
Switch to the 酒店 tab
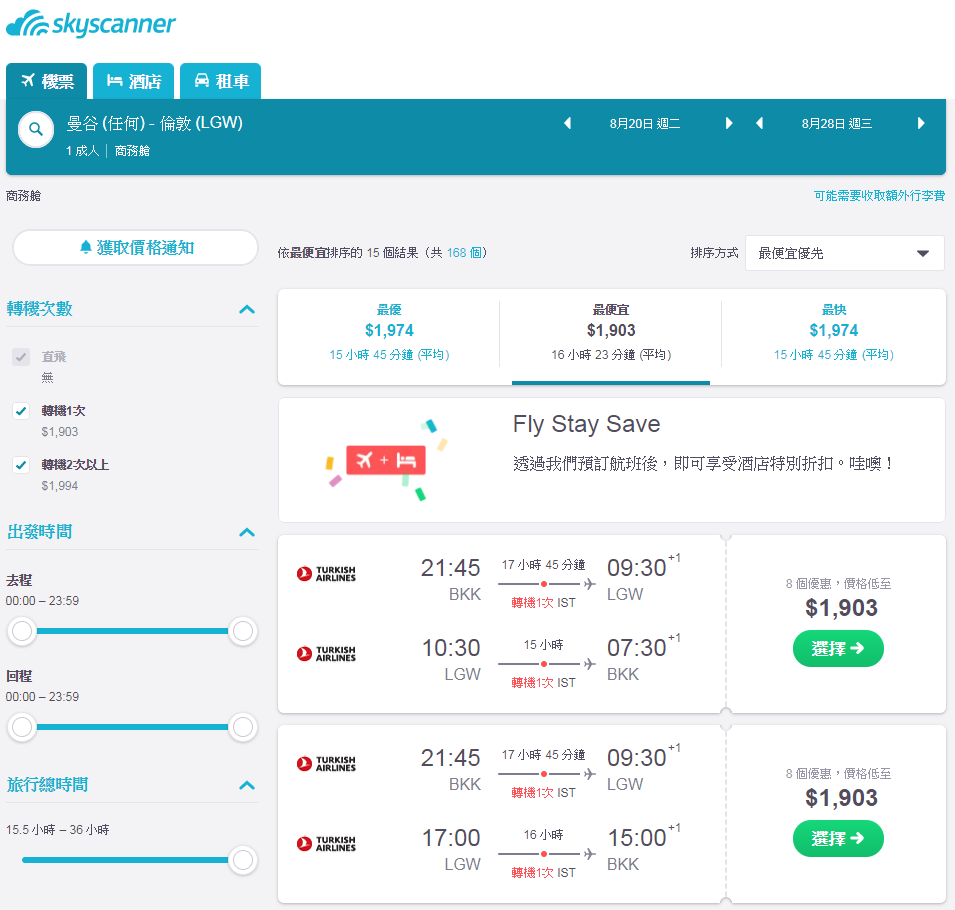(133, 81)
